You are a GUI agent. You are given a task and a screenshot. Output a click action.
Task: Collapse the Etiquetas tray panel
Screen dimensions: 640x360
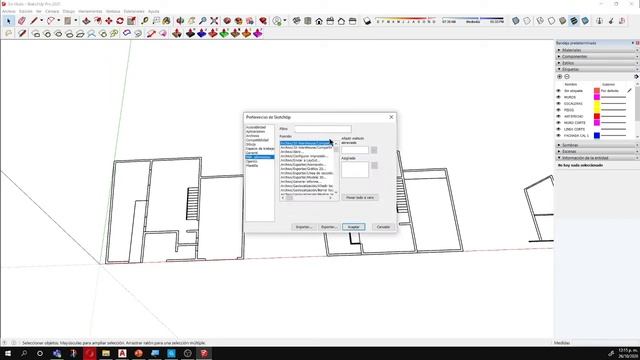597,69
